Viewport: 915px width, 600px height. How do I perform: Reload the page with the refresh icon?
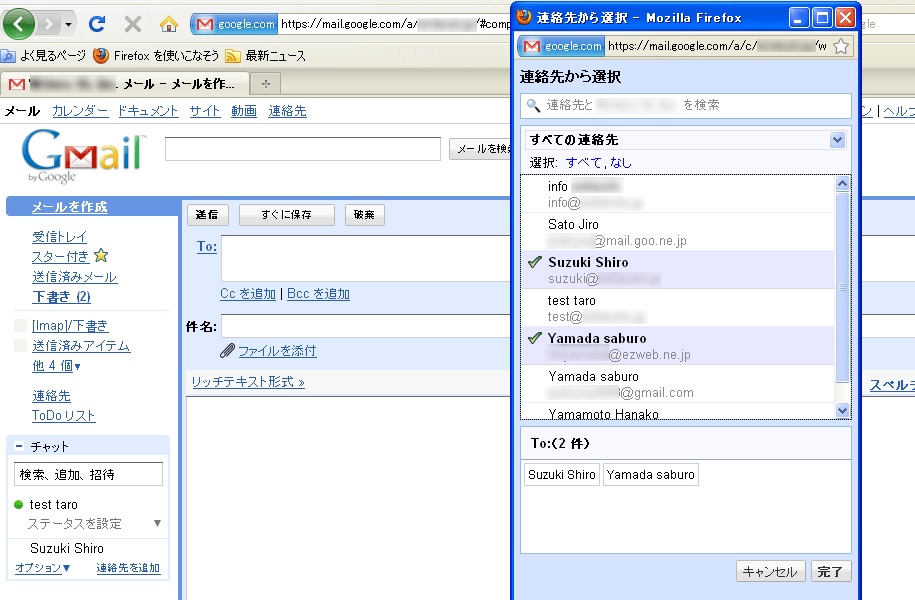tap(97, 24)
